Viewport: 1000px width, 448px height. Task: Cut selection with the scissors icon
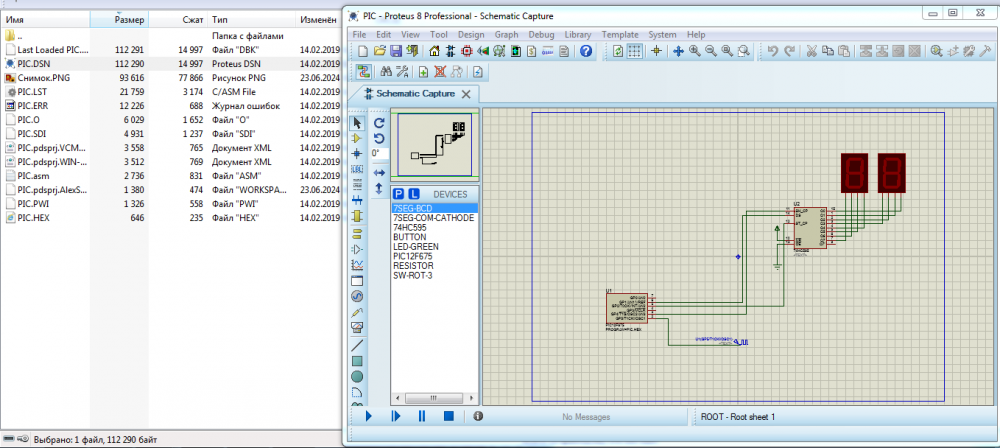(812, 51)
